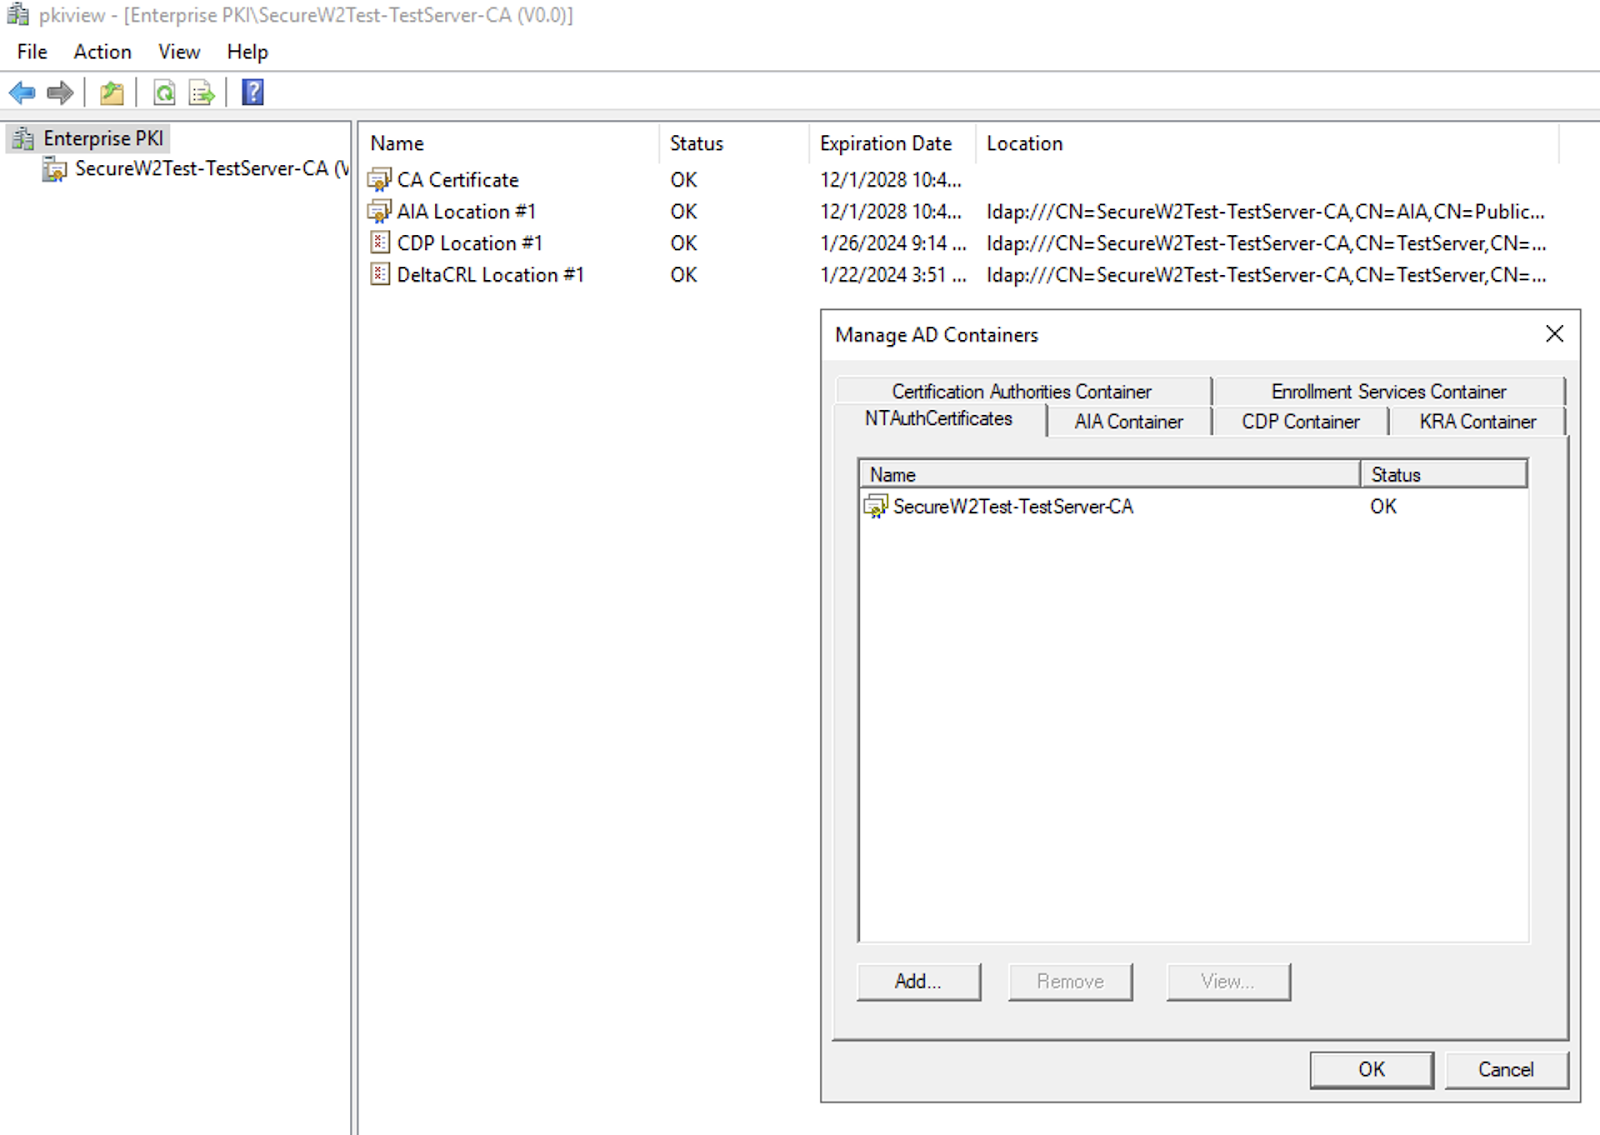The image size is (1600, 1135).
Task: Click the Forward arrow toolbar icon
Action: coord(60,93)
